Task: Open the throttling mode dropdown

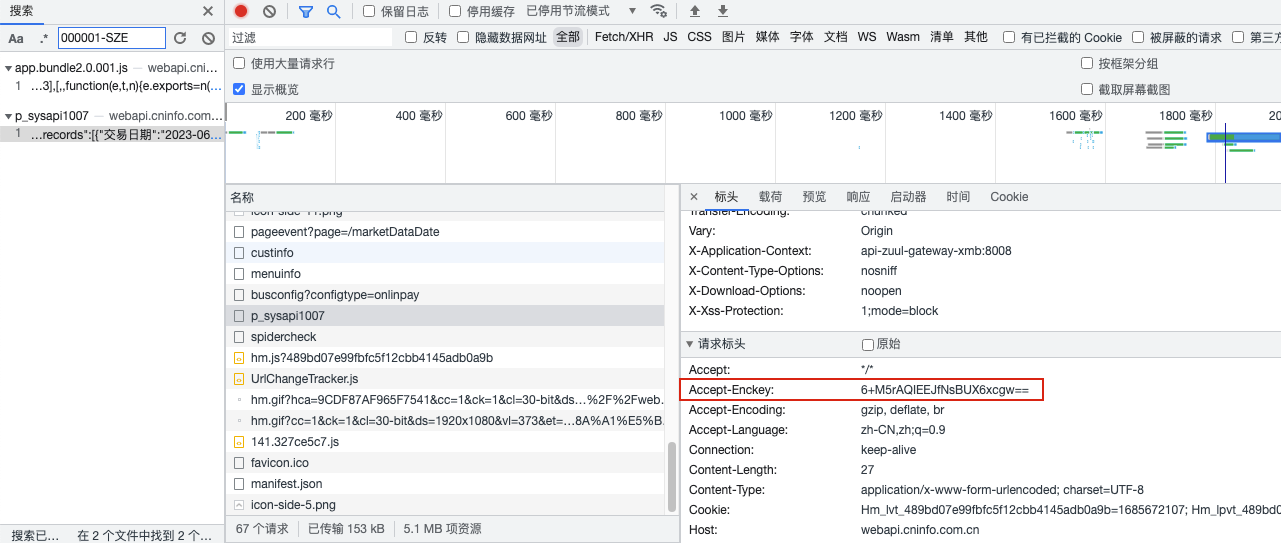Action: click(581, 11)
